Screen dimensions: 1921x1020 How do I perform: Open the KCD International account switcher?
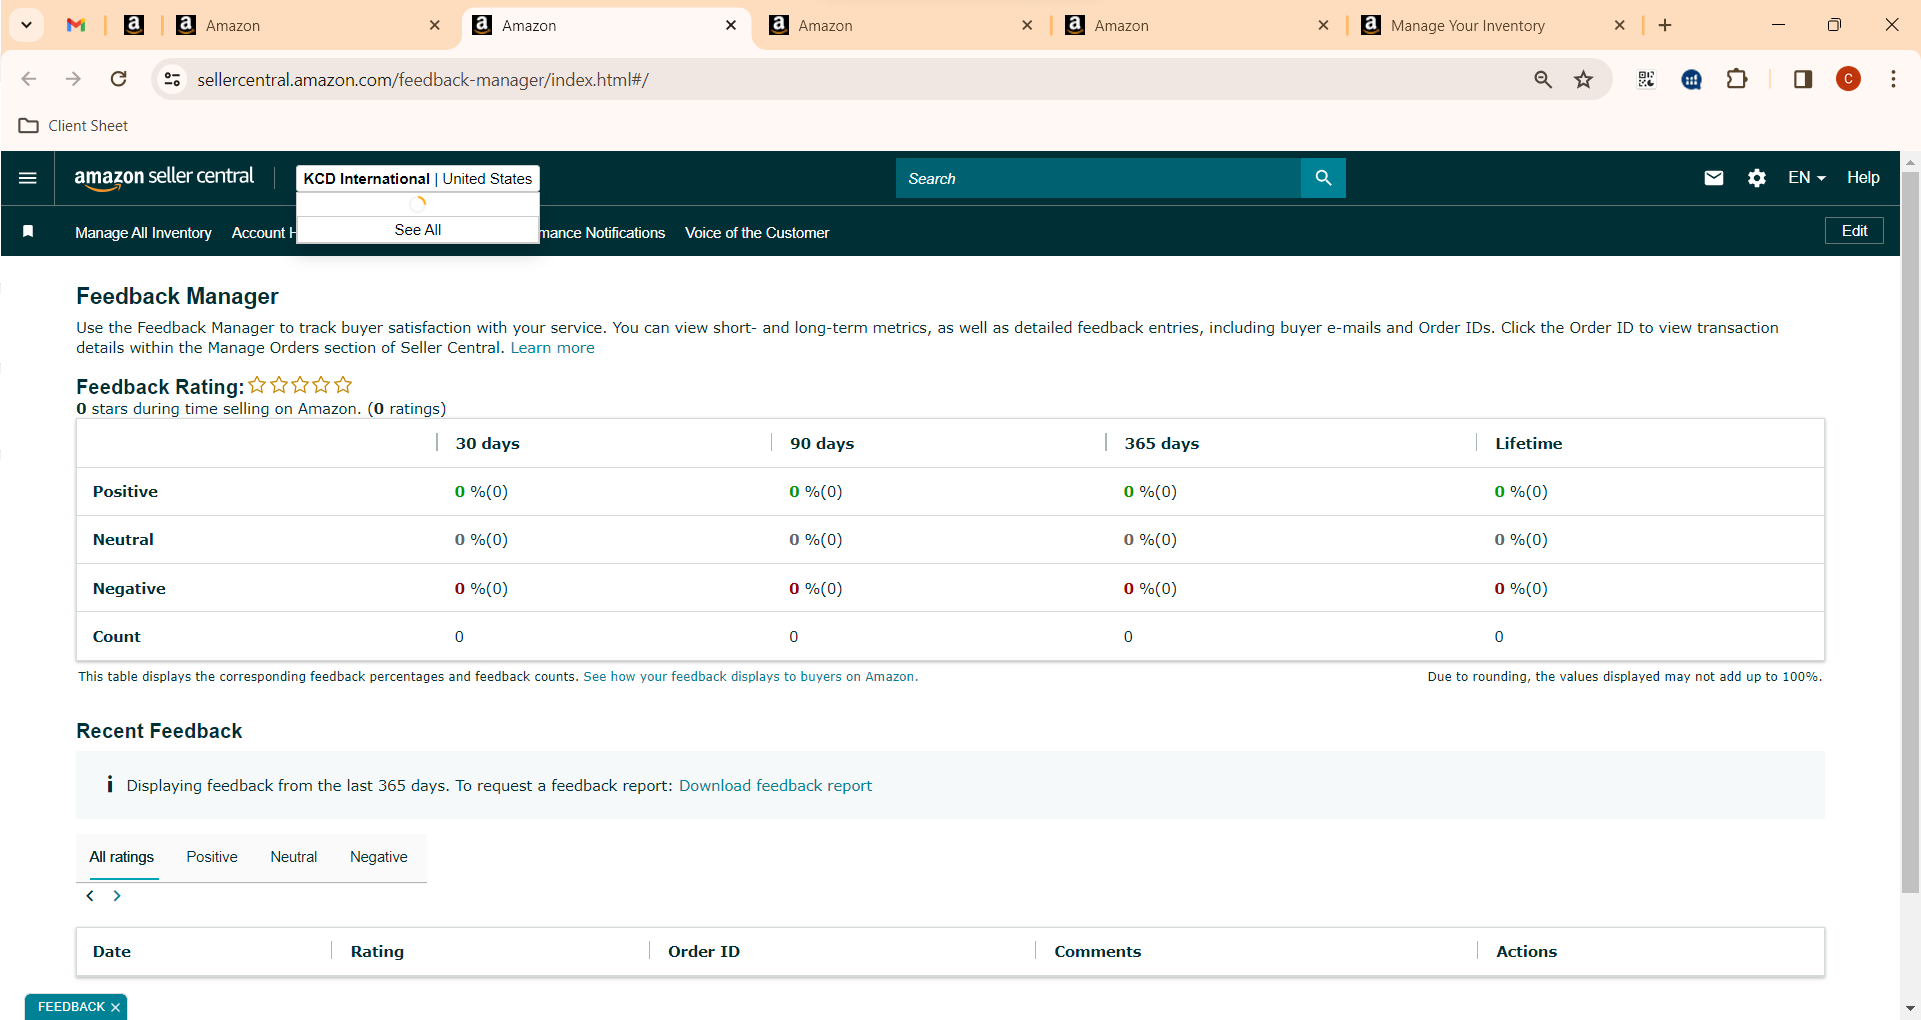click(417, 178)
